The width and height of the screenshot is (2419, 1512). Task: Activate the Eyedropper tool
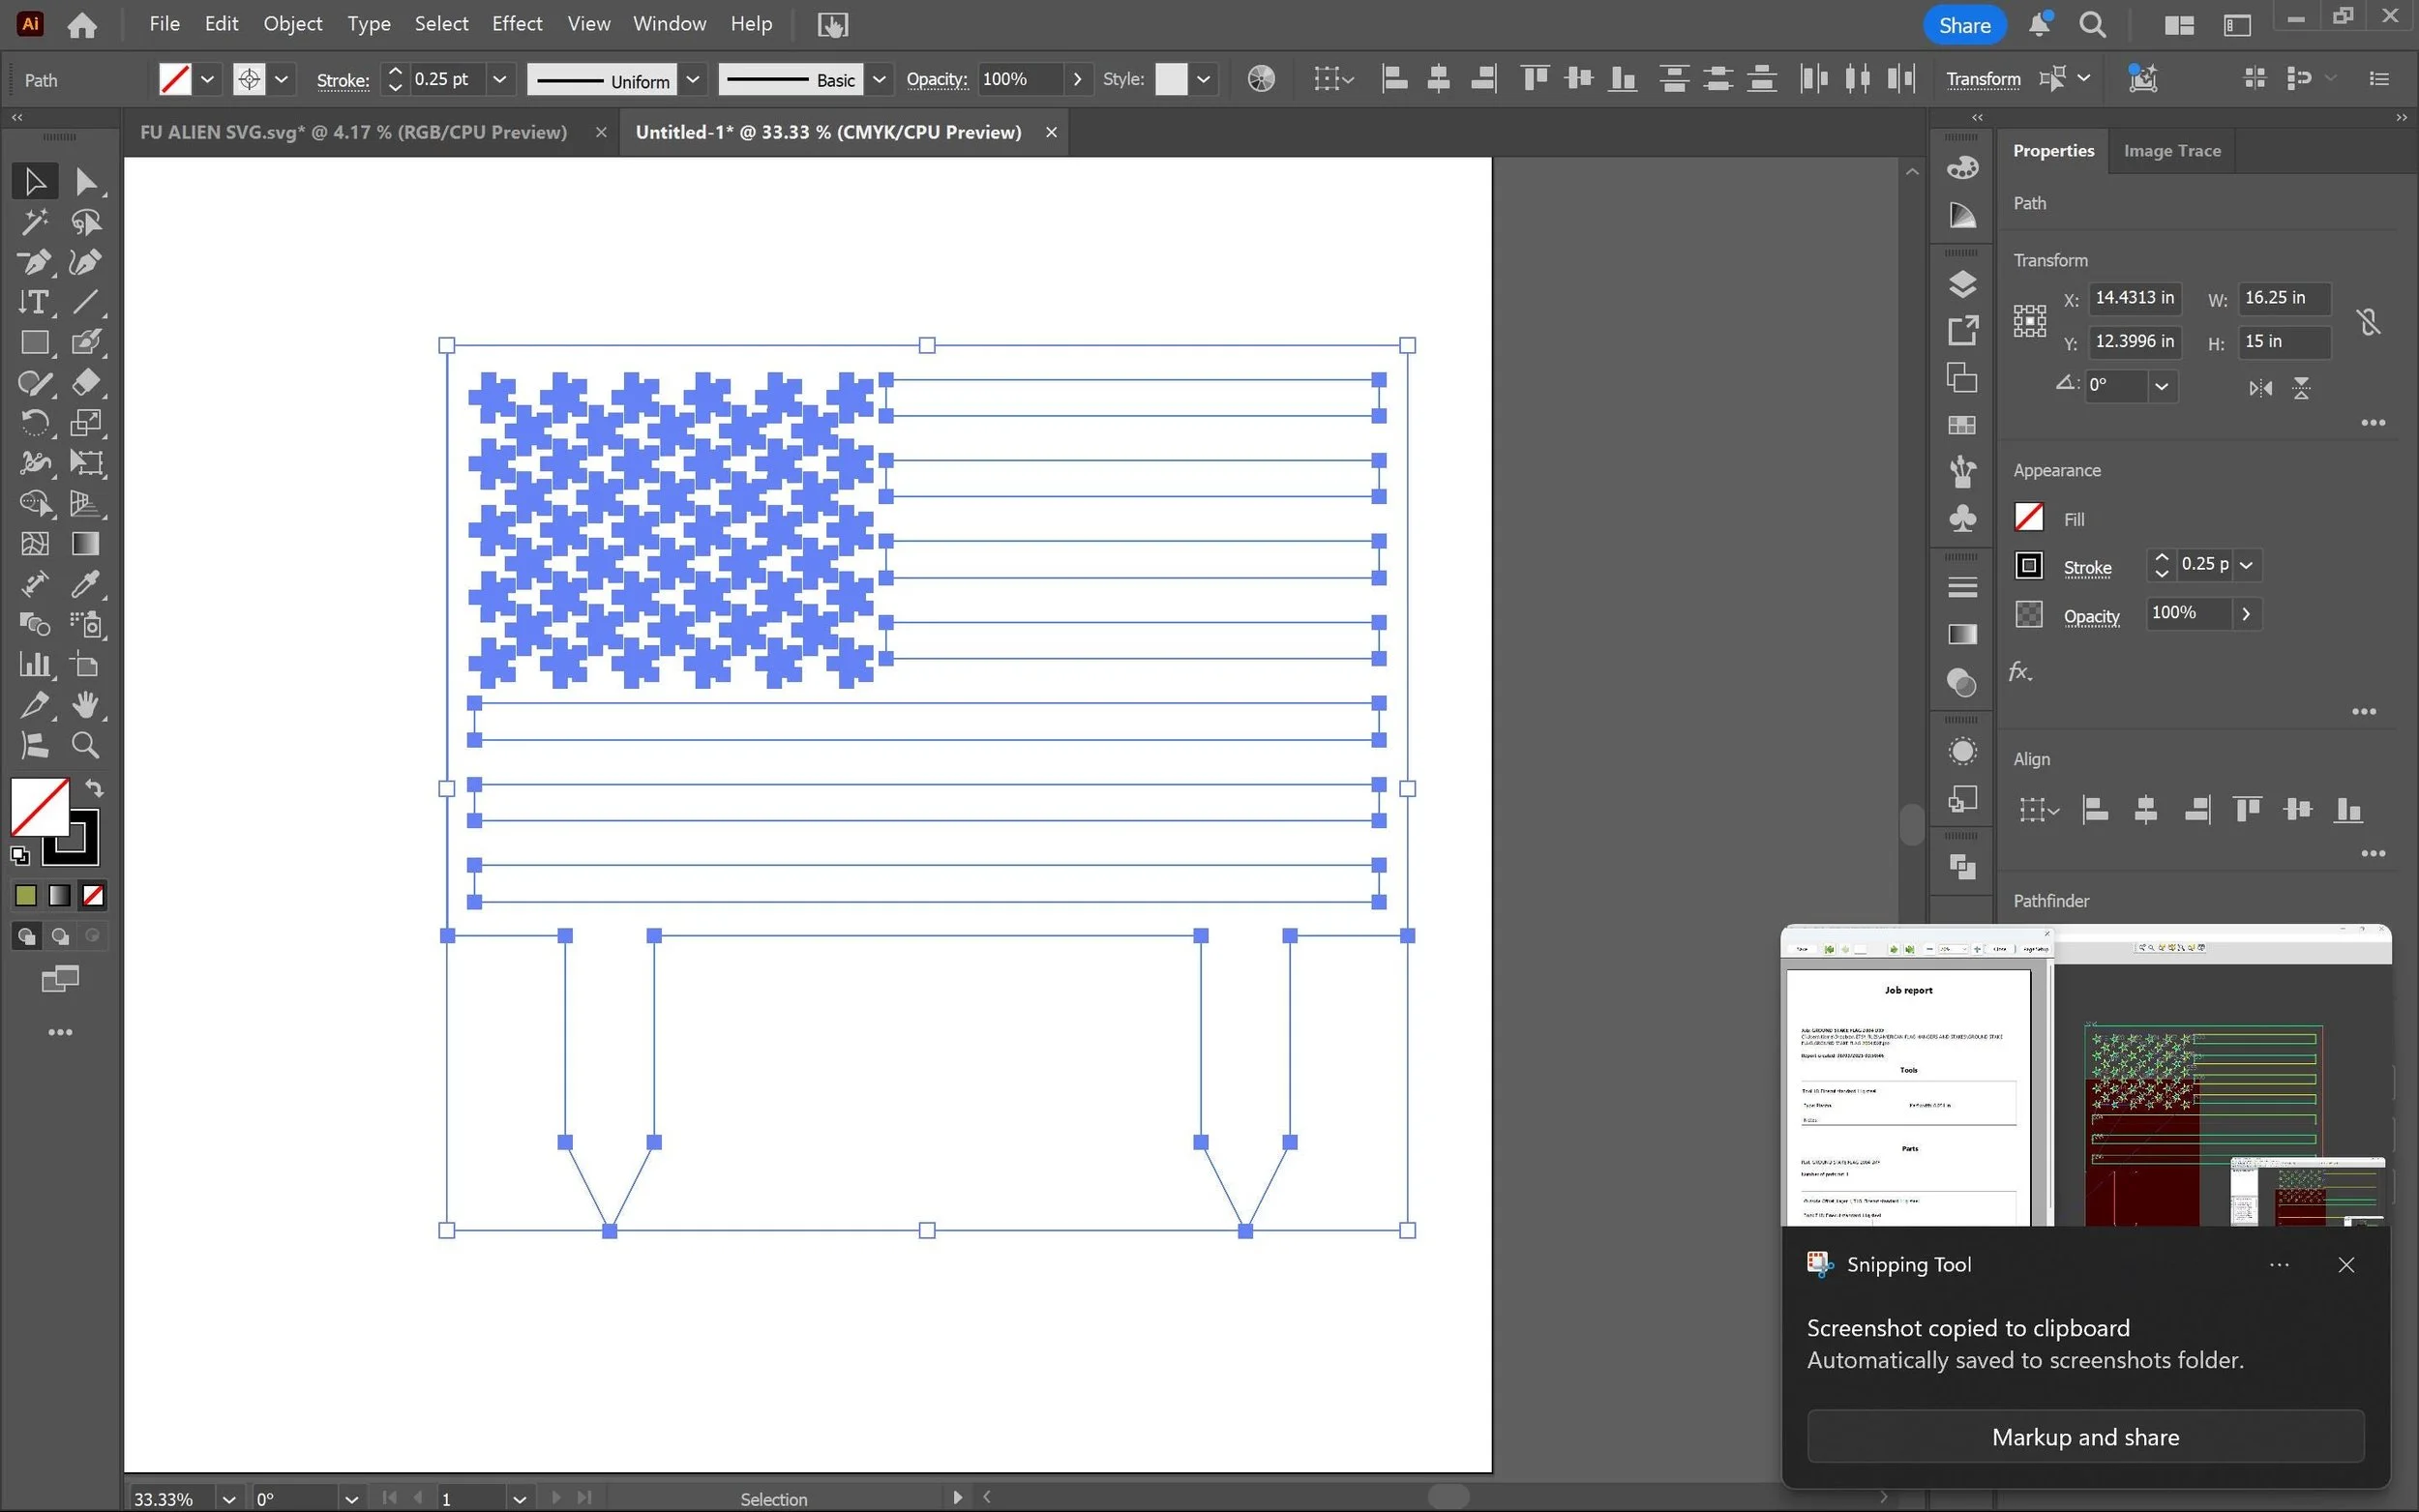point(85,584)
